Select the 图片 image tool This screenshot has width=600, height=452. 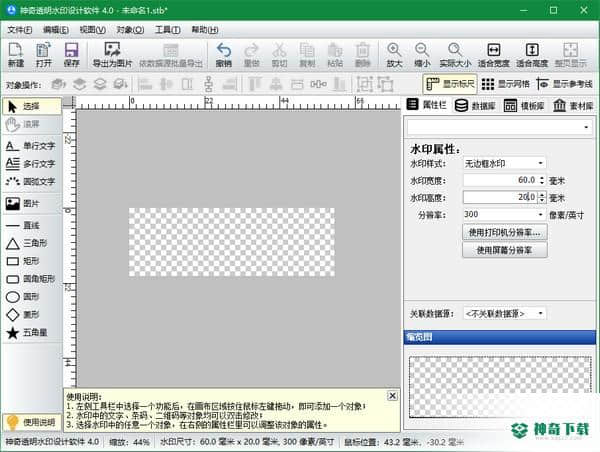pyautogui.click(x=32, y=204)
